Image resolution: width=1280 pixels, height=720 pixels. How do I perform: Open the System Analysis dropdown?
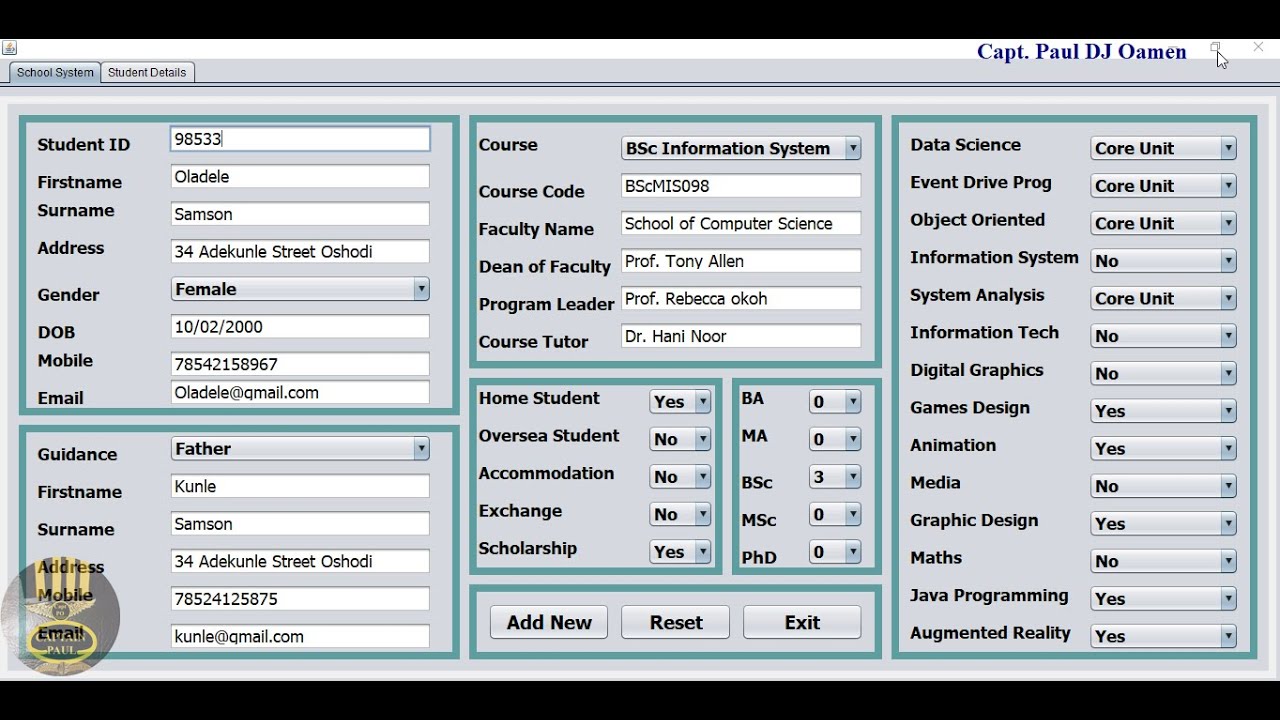(1164, 298)
